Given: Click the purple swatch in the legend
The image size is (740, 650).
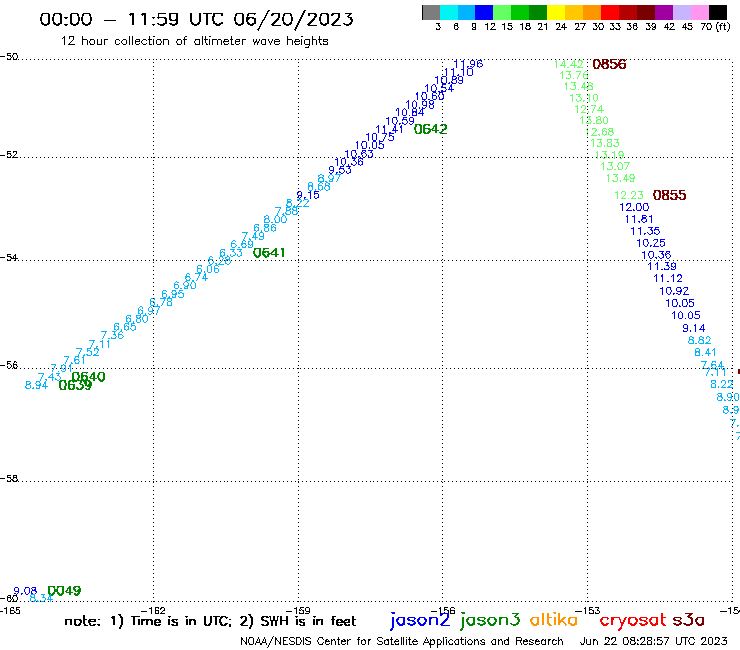Looking at the screenshot, I should pyautogui.click(x=664, y=12).
